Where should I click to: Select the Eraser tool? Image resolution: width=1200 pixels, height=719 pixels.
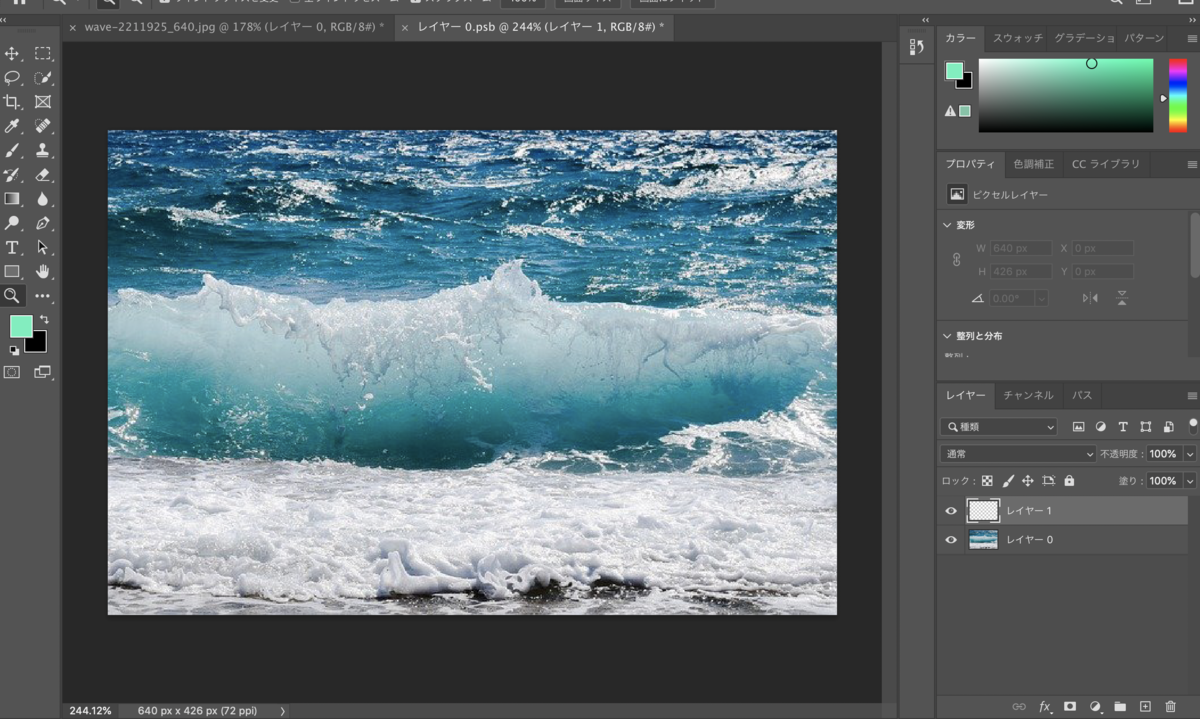[43, 175]
